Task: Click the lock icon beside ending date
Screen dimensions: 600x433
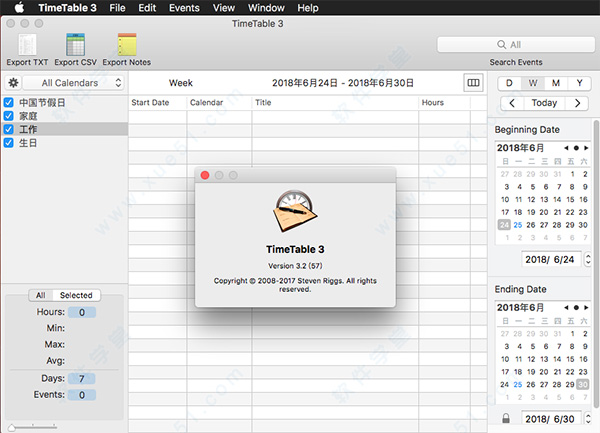Action: (x=505, y=418)
